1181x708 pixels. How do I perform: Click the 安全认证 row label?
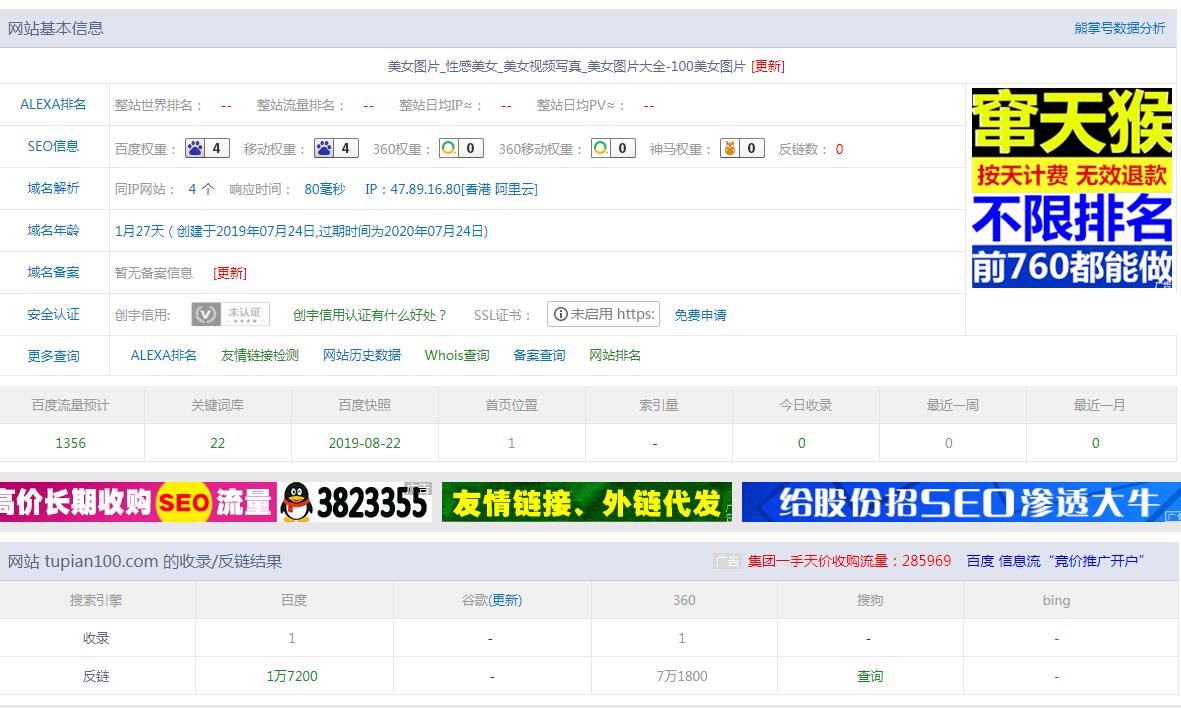click(x=53, y=315)
